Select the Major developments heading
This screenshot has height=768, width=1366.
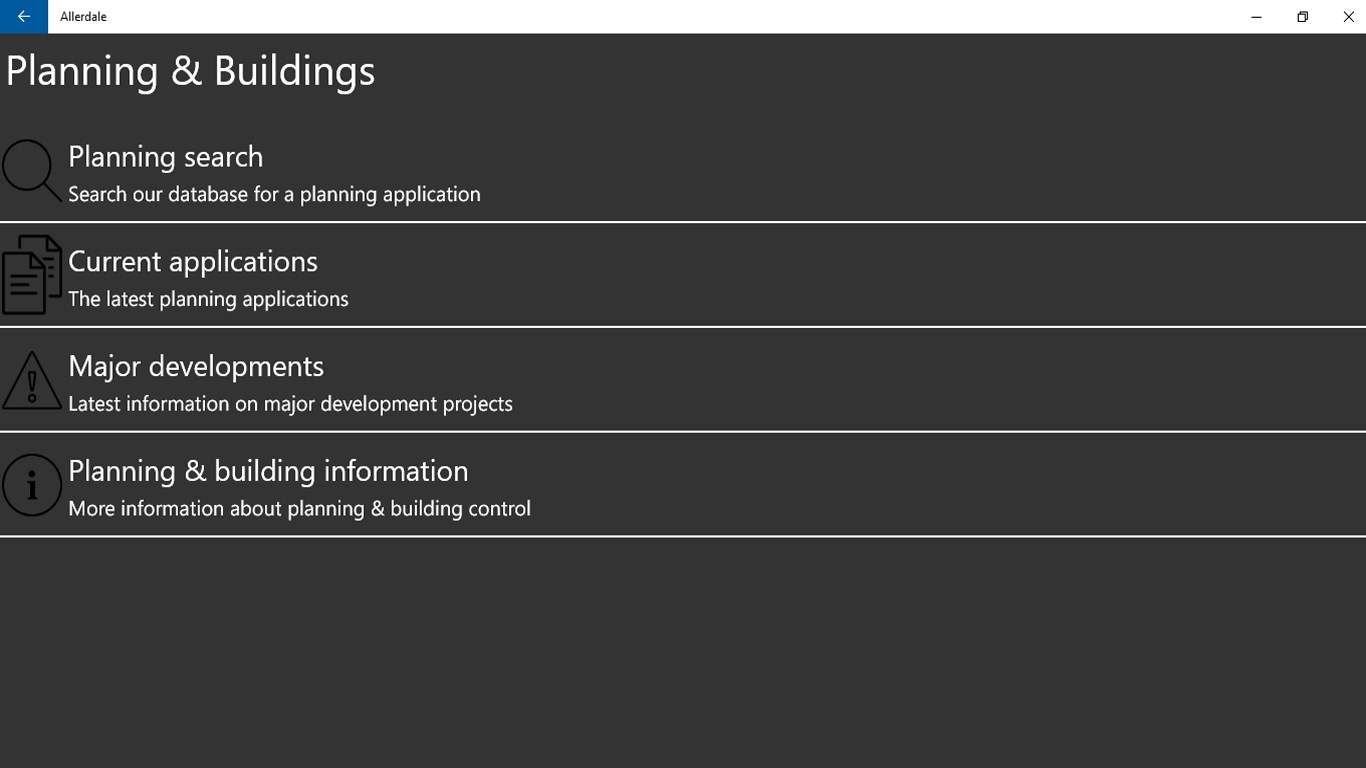[x=196, y=367]
